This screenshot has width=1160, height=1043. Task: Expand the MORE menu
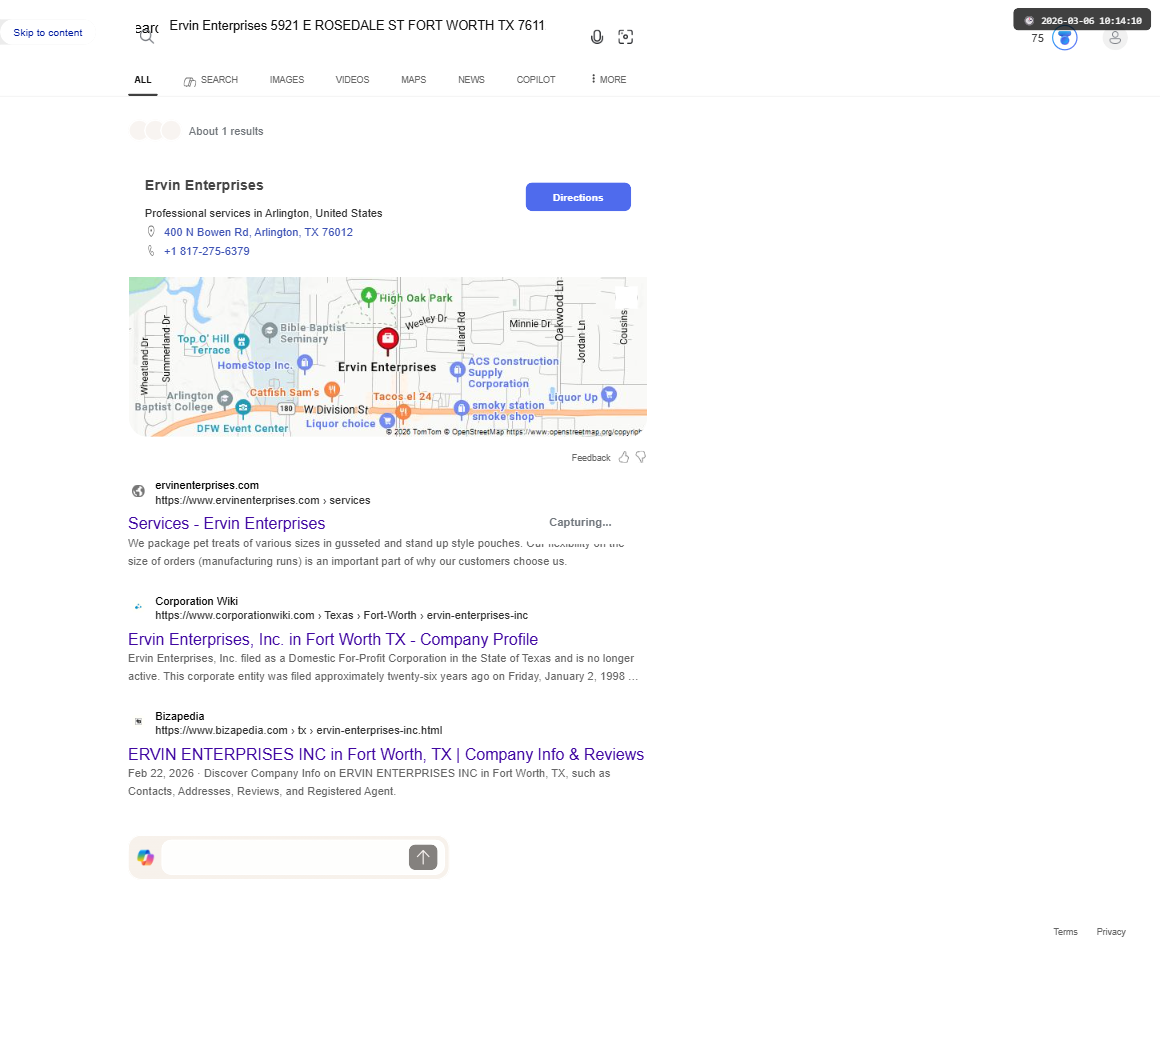pos(609,79)
